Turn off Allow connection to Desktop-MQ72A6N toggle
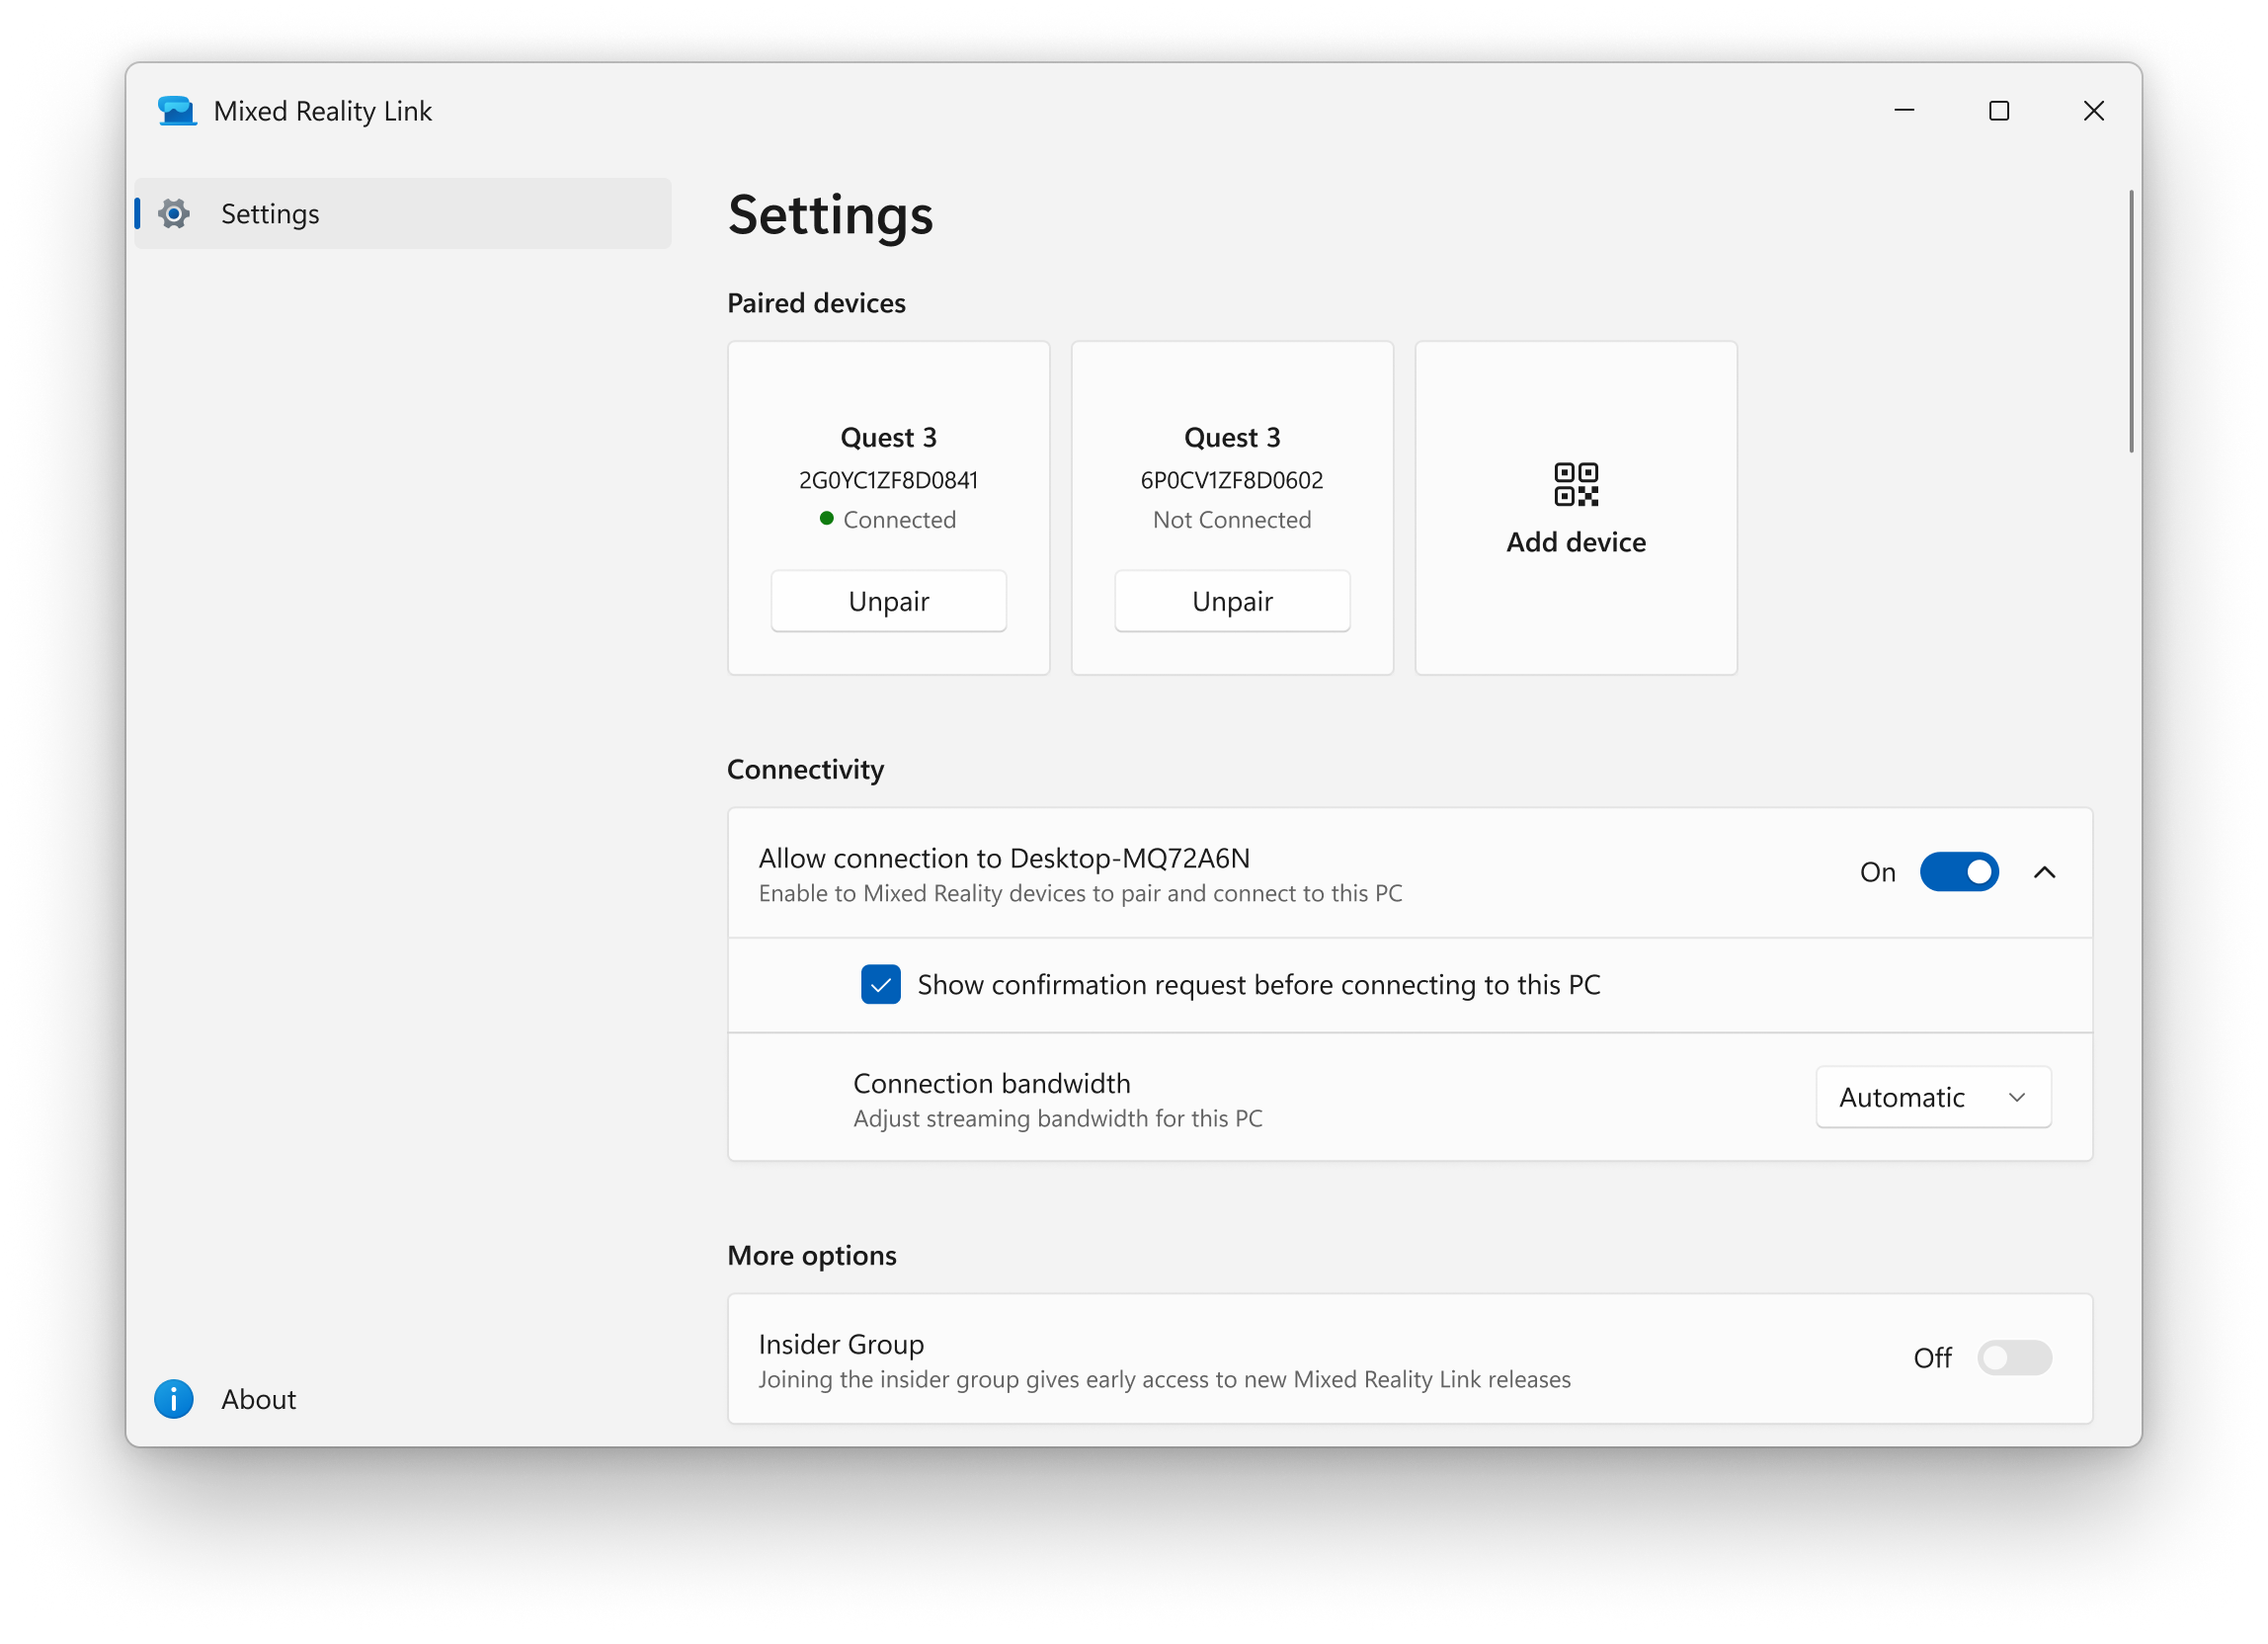Image resolution: width=2268 pixels, height=1644 pixels. click(x=1959, y=872)
